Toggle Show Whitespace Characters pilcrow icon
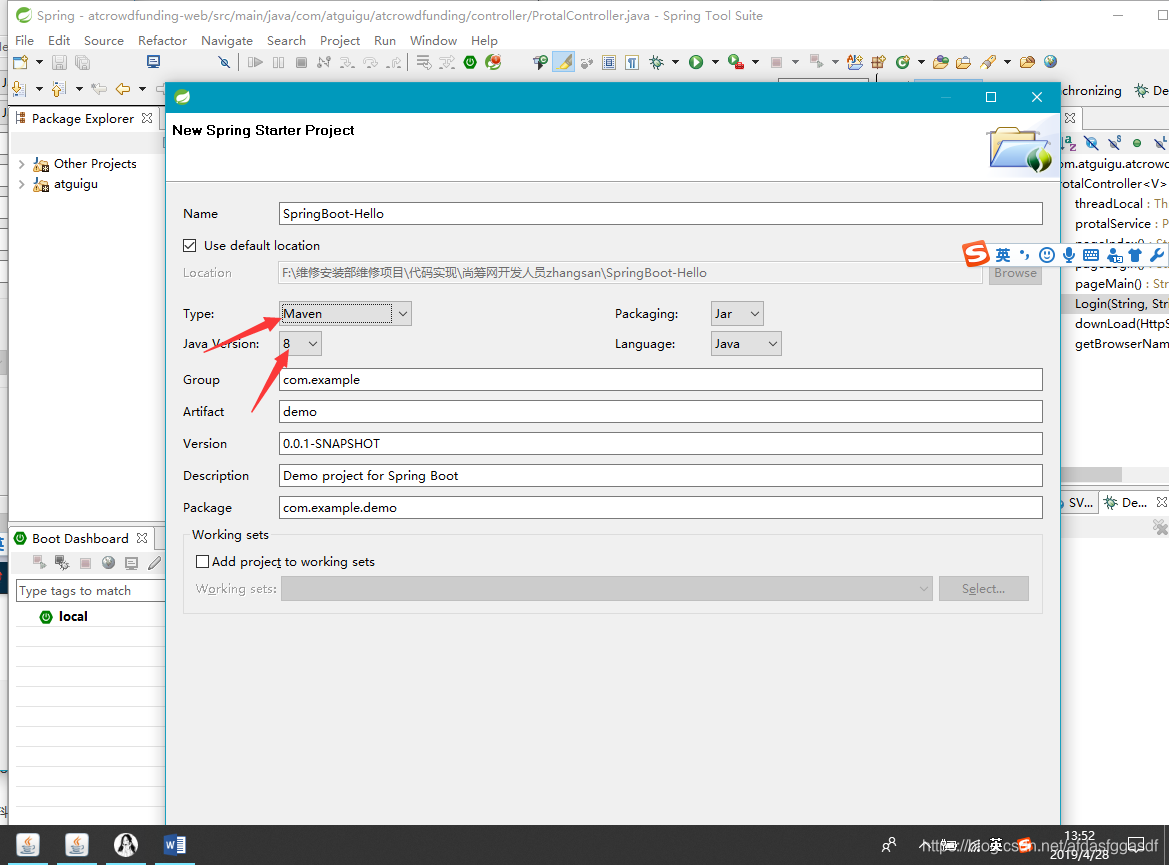1169x865 pixels. pos(632,62)
